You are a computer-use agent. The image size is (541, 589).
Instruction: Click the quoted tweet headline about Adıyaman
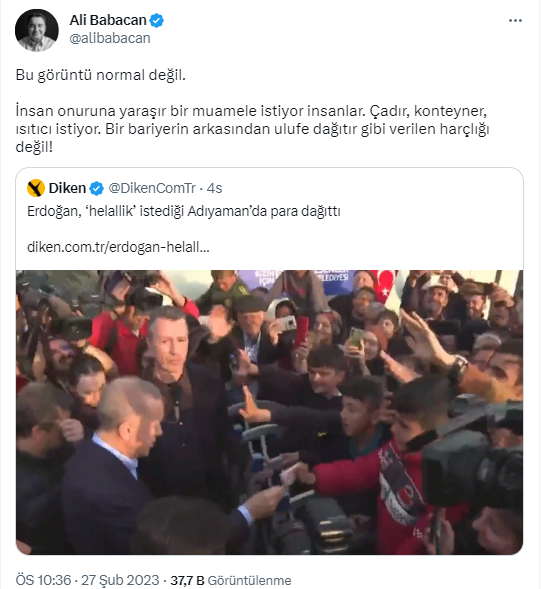[x=184, y=211]
